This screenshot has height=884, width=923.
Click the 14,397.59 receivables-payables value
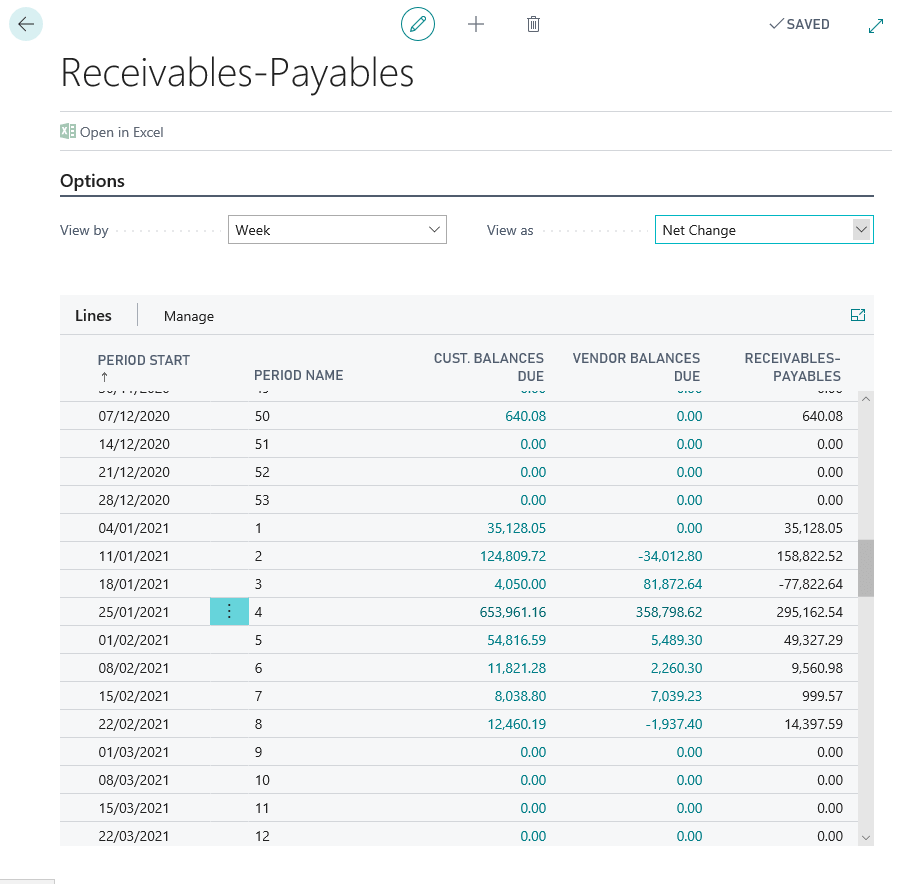point(813,725)
